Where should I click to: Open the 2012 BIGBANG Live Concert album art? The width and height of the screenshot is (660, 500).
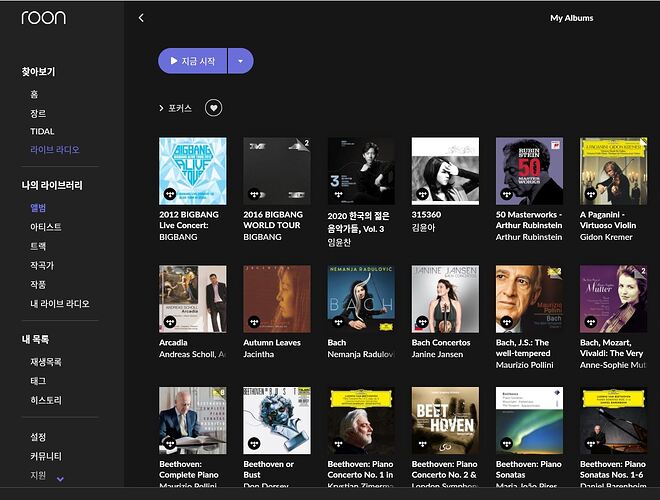(193, 171)
